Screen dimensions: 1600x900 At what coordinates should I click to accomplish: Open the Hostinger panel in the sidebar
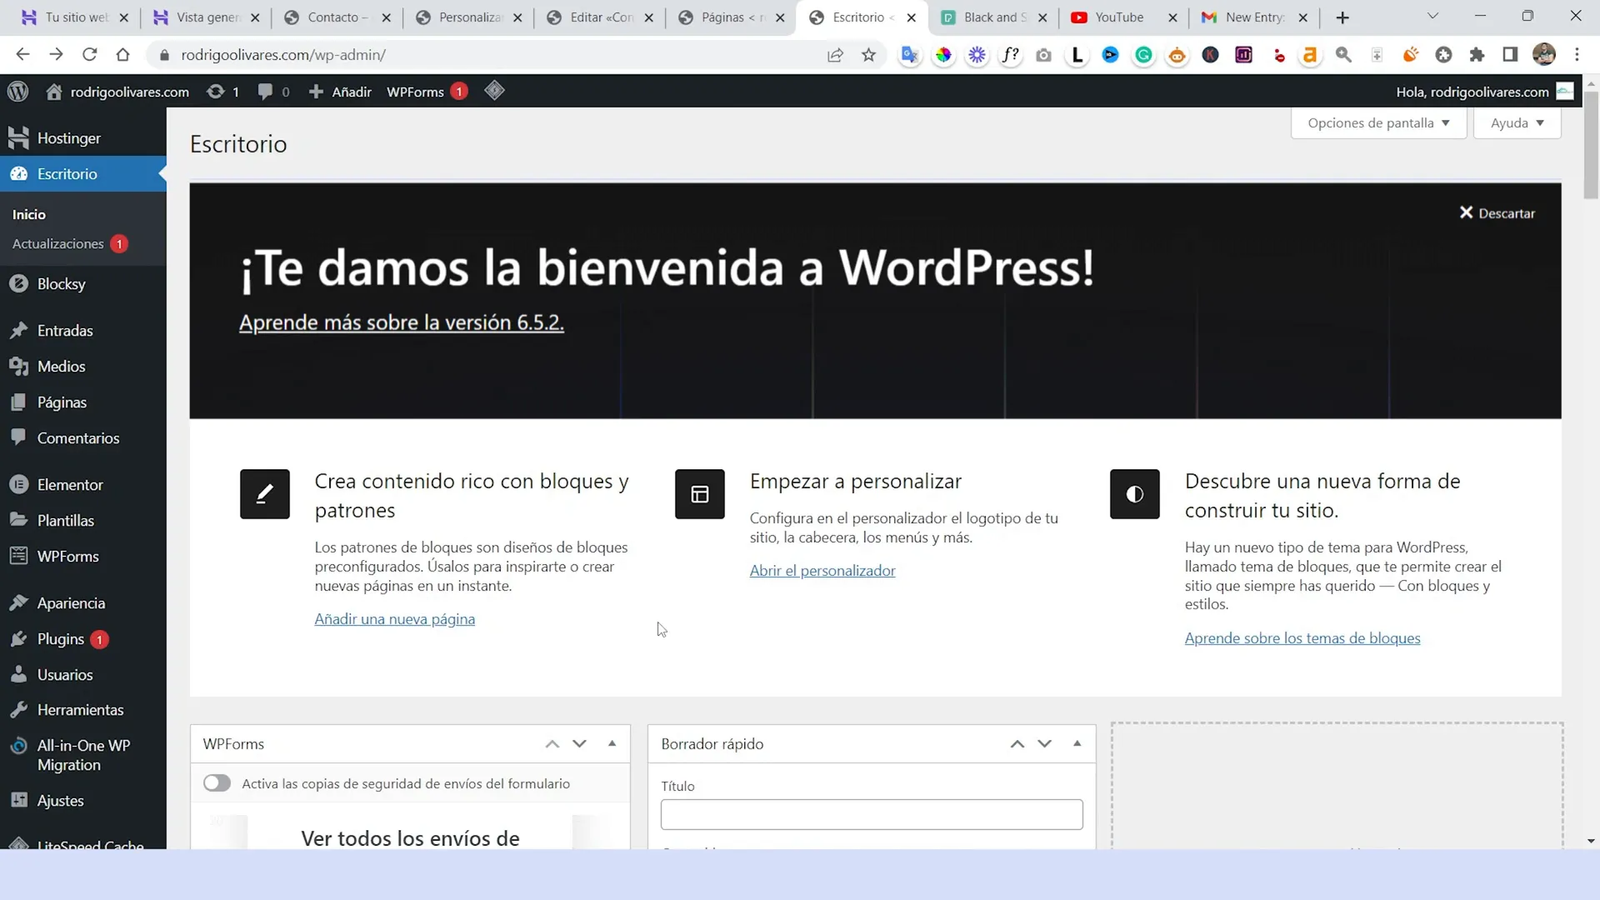pyautogui.click(x=66, y=137)
